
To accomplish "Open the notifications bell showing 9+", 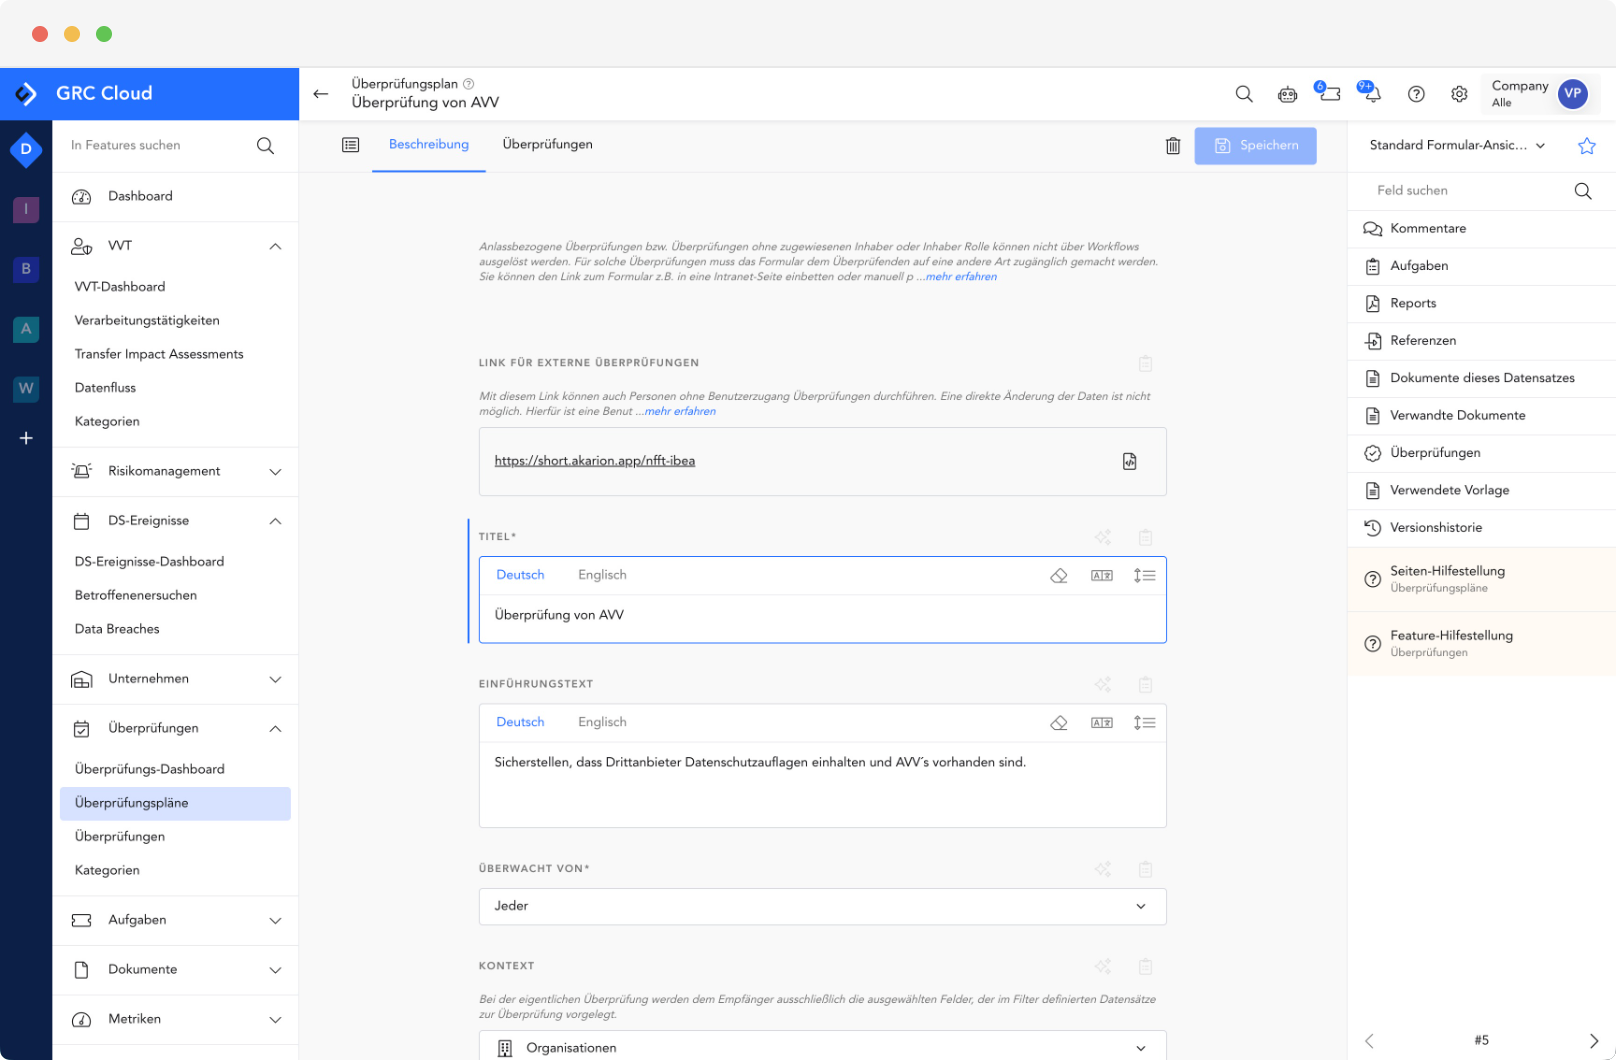I will click(x=1371, y=94).
